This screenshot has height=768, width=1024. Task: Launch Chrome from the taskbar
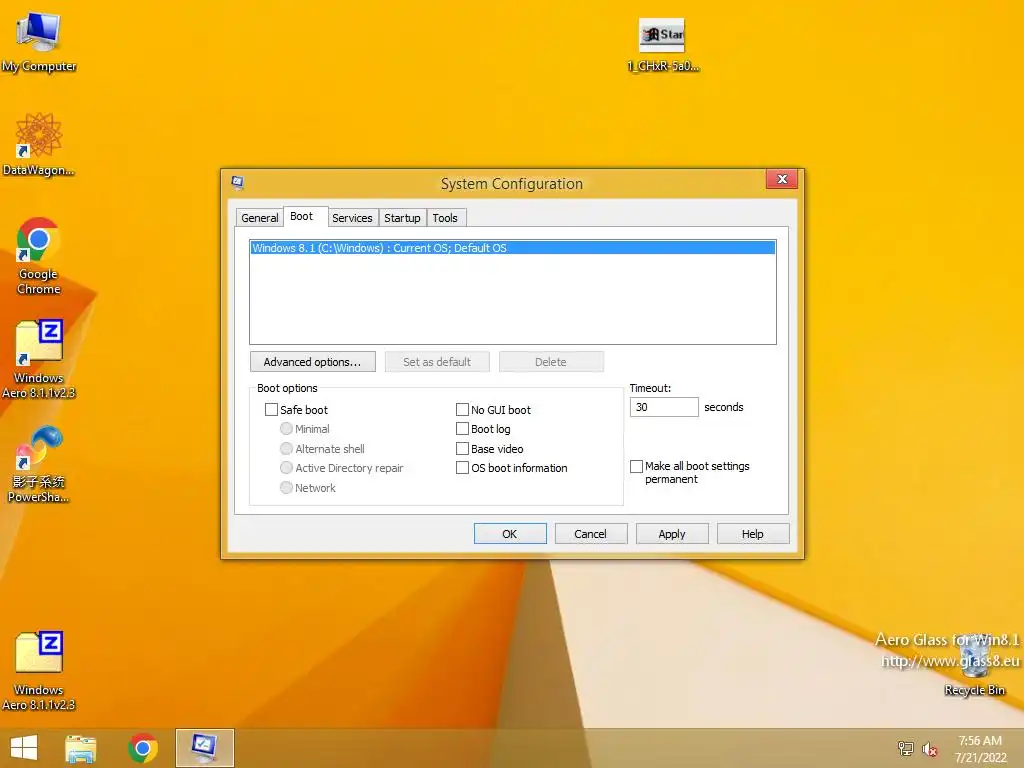pyautogui.click(x=142, y=748)
